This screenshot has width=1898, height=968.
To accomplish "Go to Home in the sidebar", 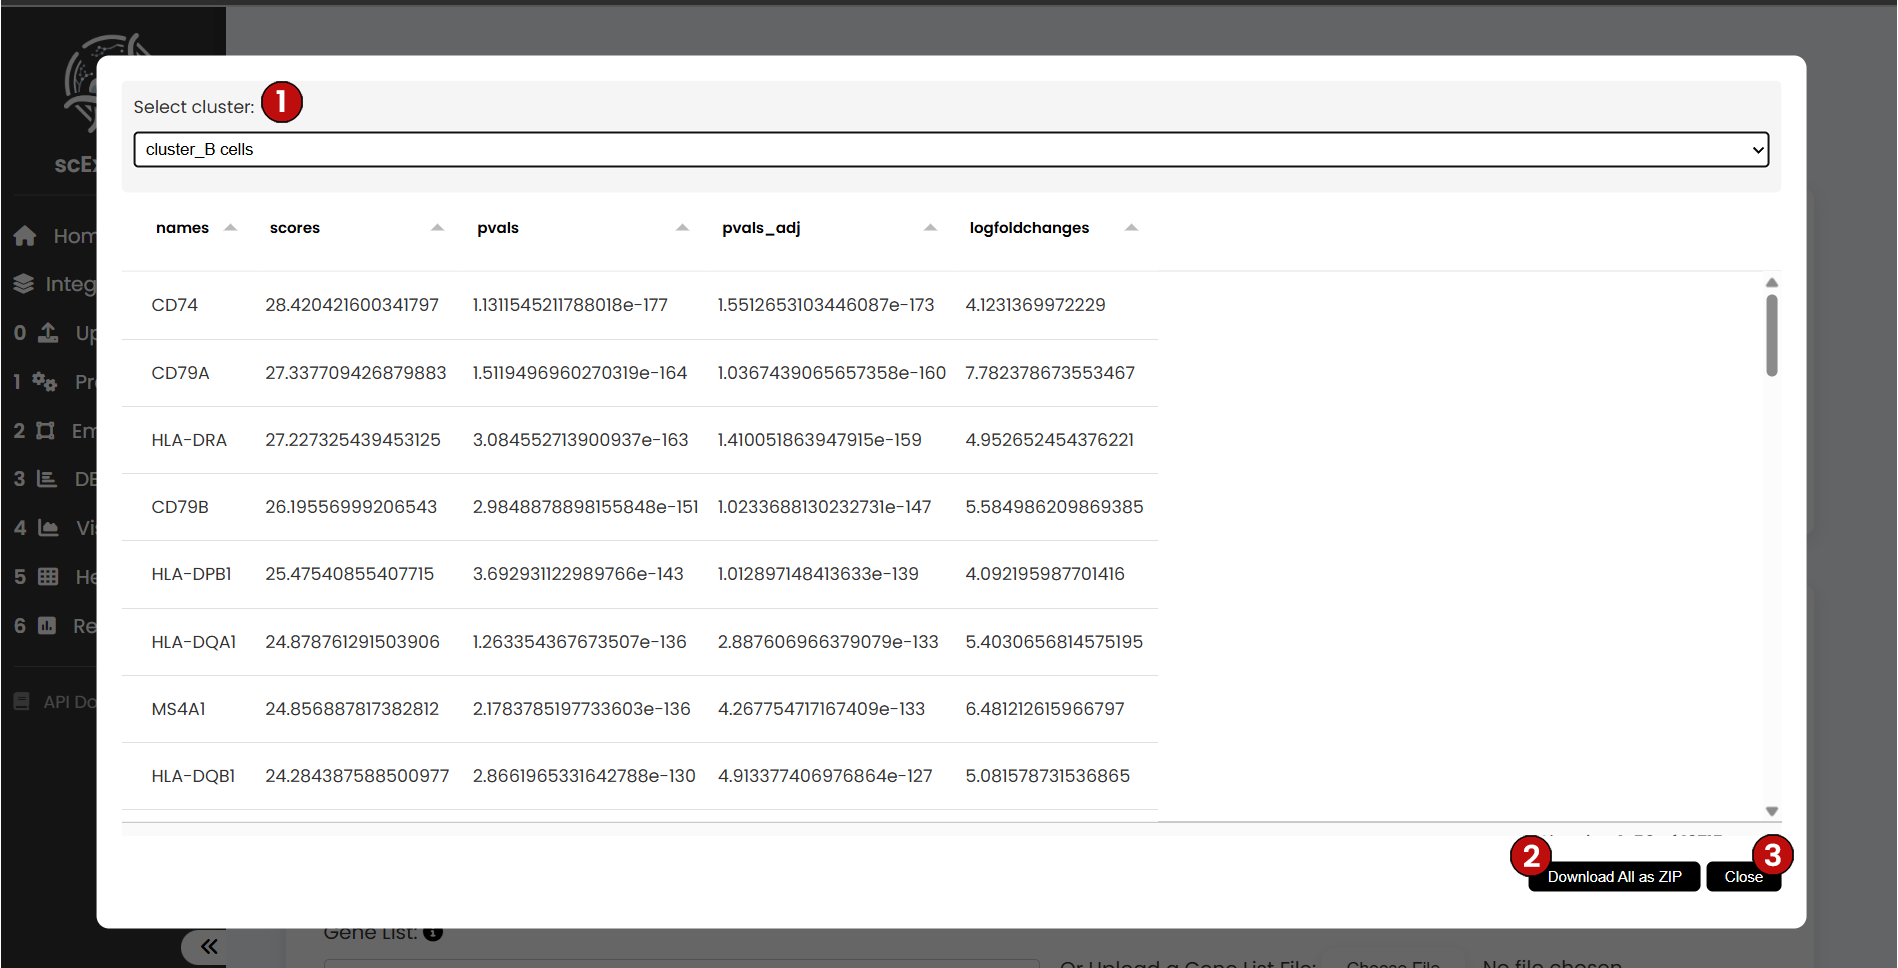I will (x=25, y=235).
